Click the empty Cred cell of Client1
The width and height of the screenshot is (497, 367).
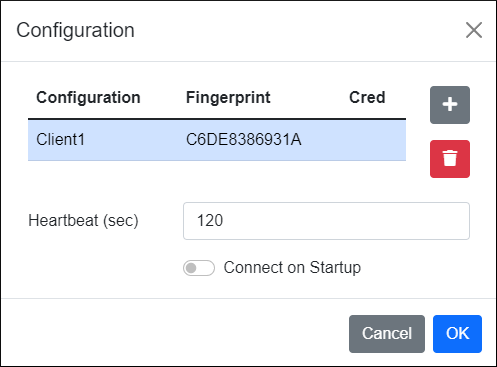(373, 140)
